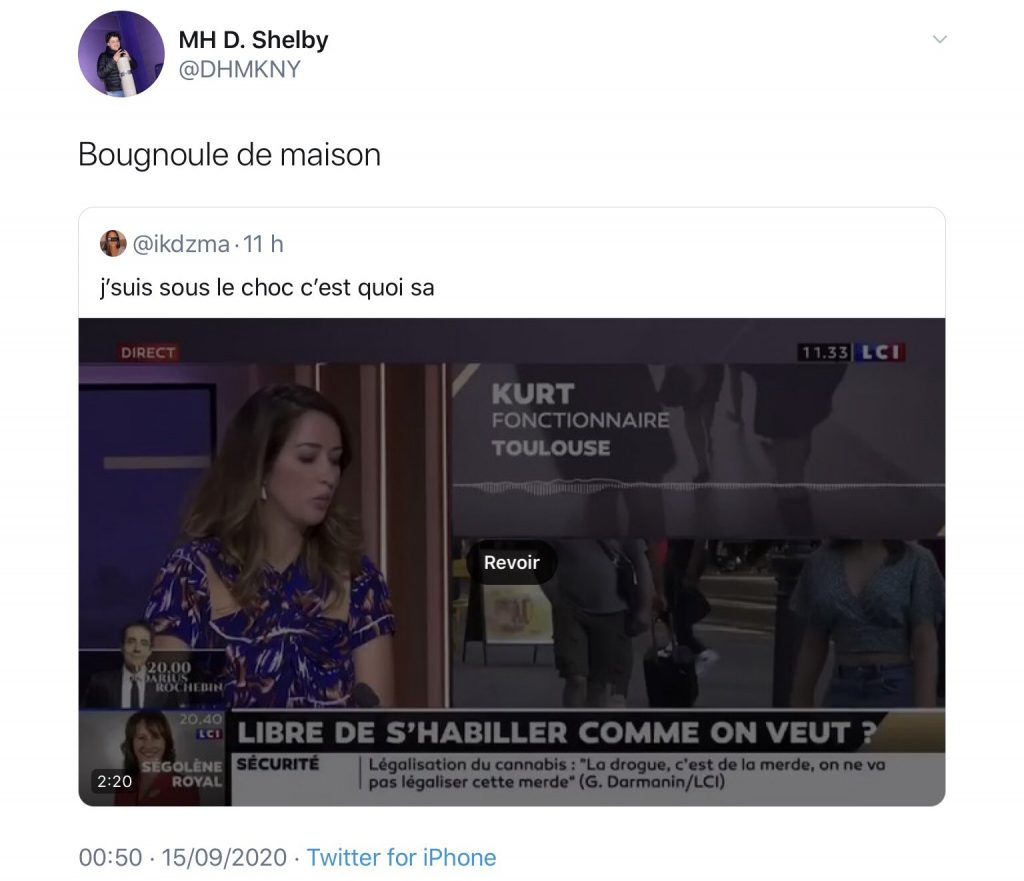Click the Darius Rochebin 20.00 thumbnail
Image resolution: width=1024 pixels, height=881 pixels.
[153, 666]
